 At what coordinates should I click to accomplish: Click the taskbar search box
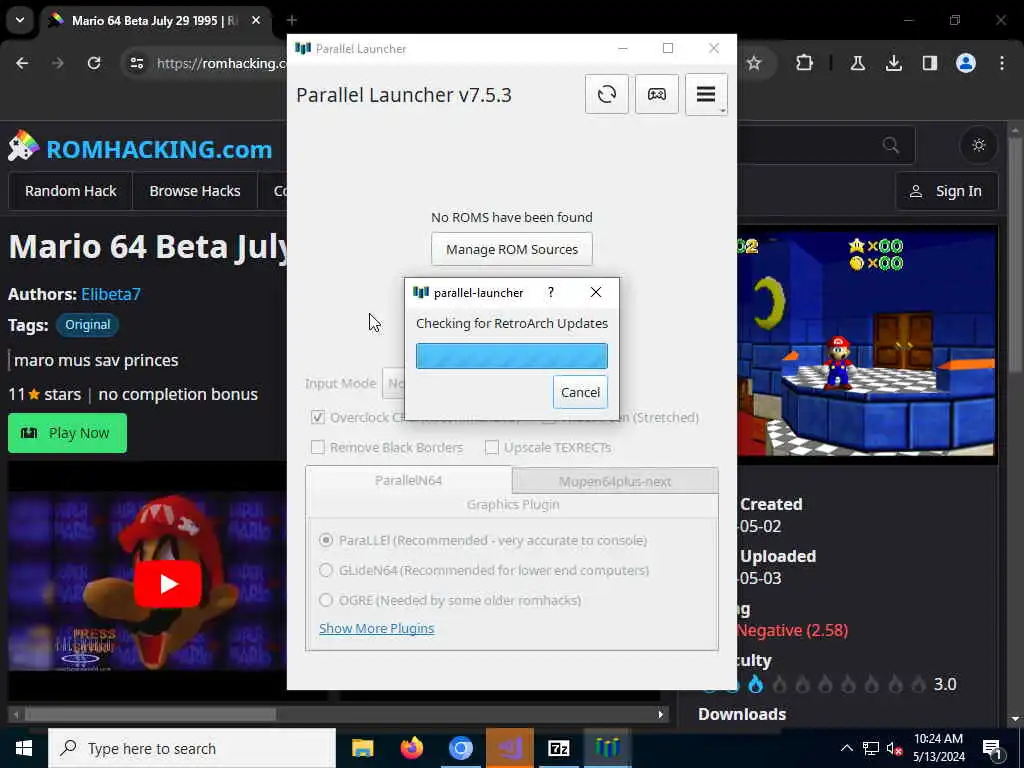(x=192, y=748)
